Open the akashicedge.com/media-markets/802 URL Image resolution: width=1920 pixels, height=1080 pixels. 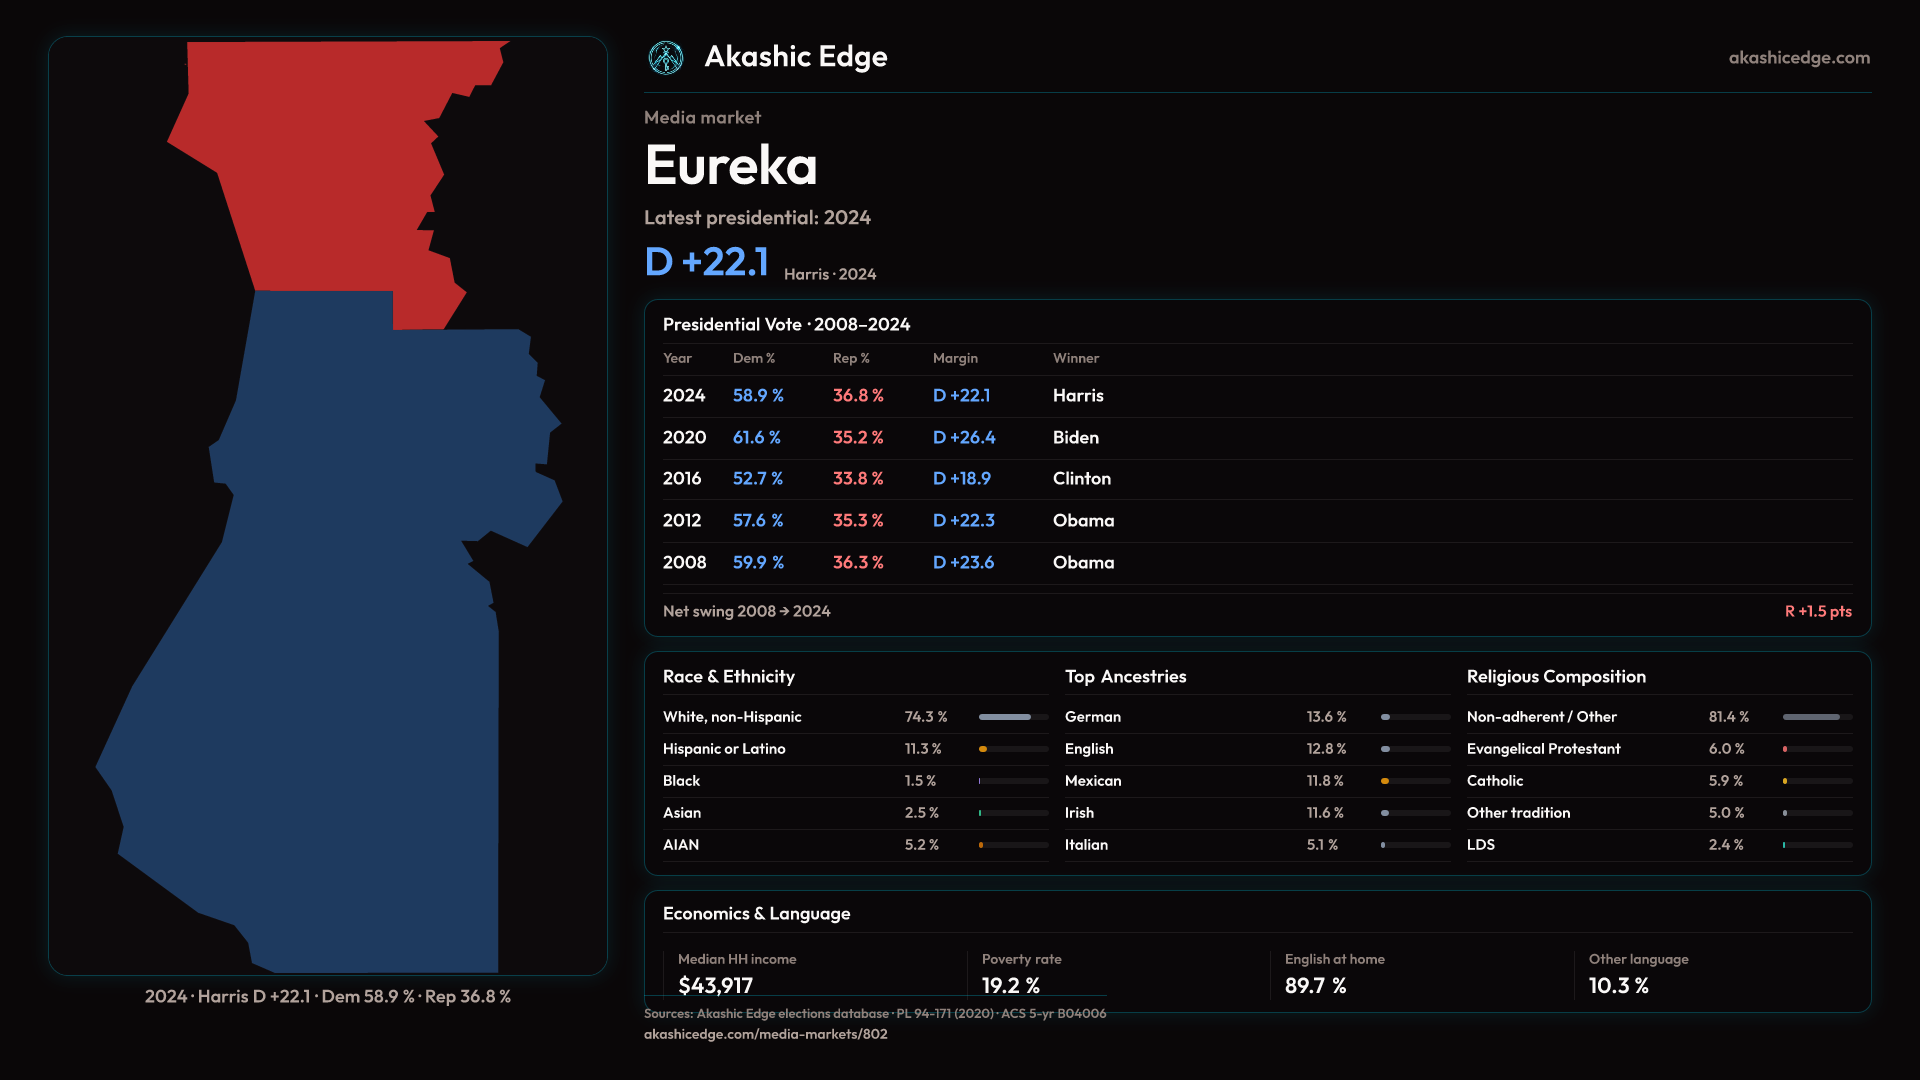point(765,1034)
